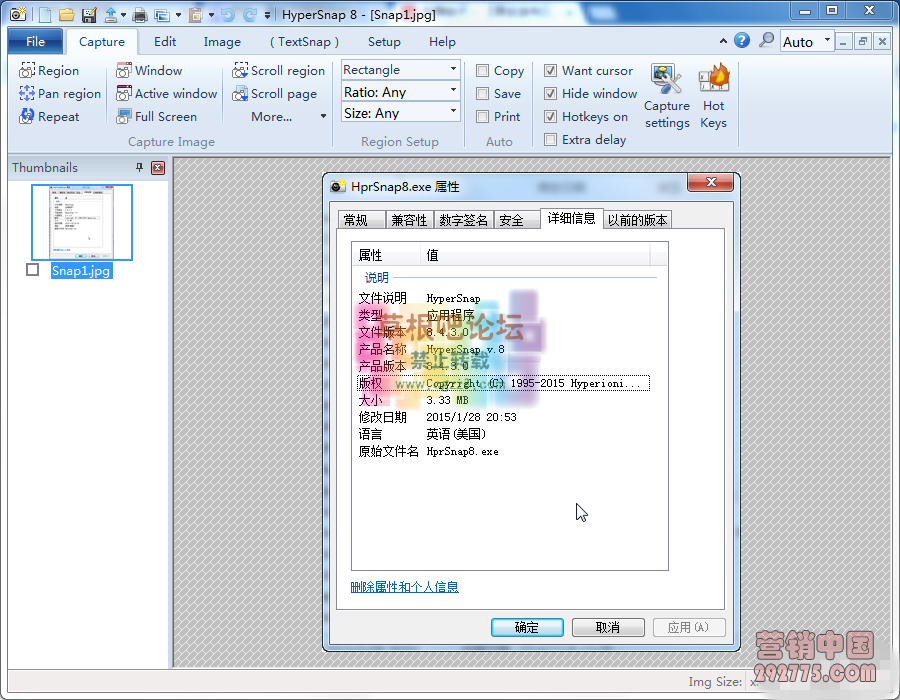Tick the Copy checkbox in Auto group
Image resolution: width=900 pixels, height=700 pixels.
pyautogui.click(x=483, y=71)
